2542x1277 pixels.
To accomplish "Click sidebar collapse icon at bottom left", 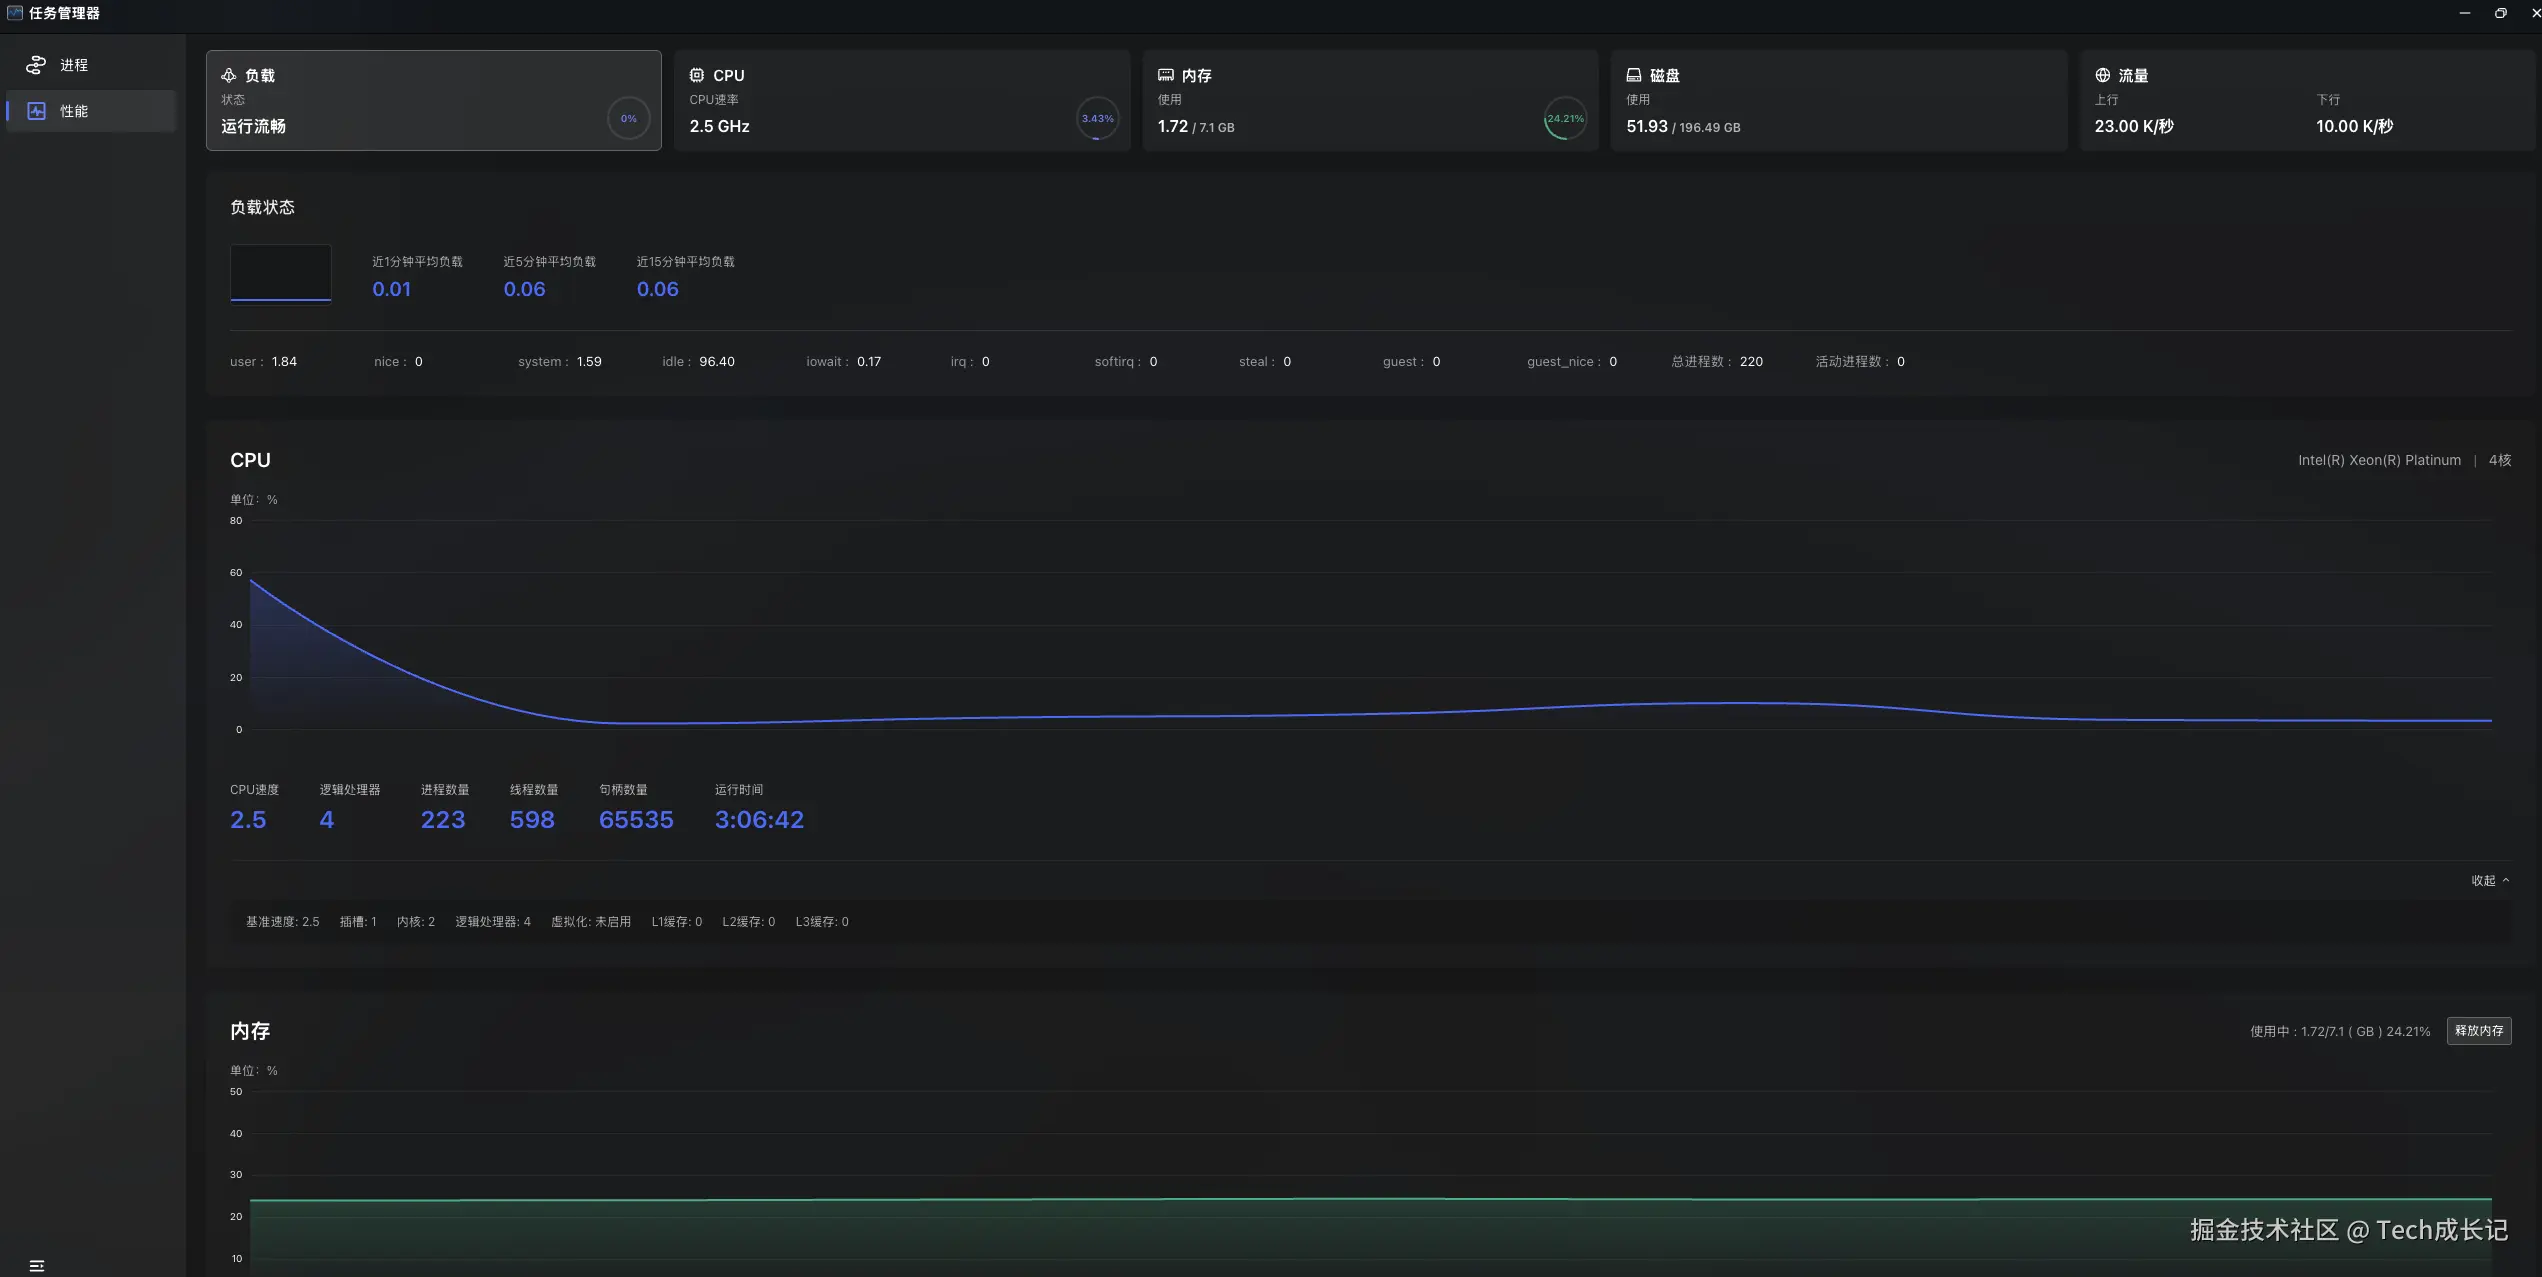I will click(37, 1266).
